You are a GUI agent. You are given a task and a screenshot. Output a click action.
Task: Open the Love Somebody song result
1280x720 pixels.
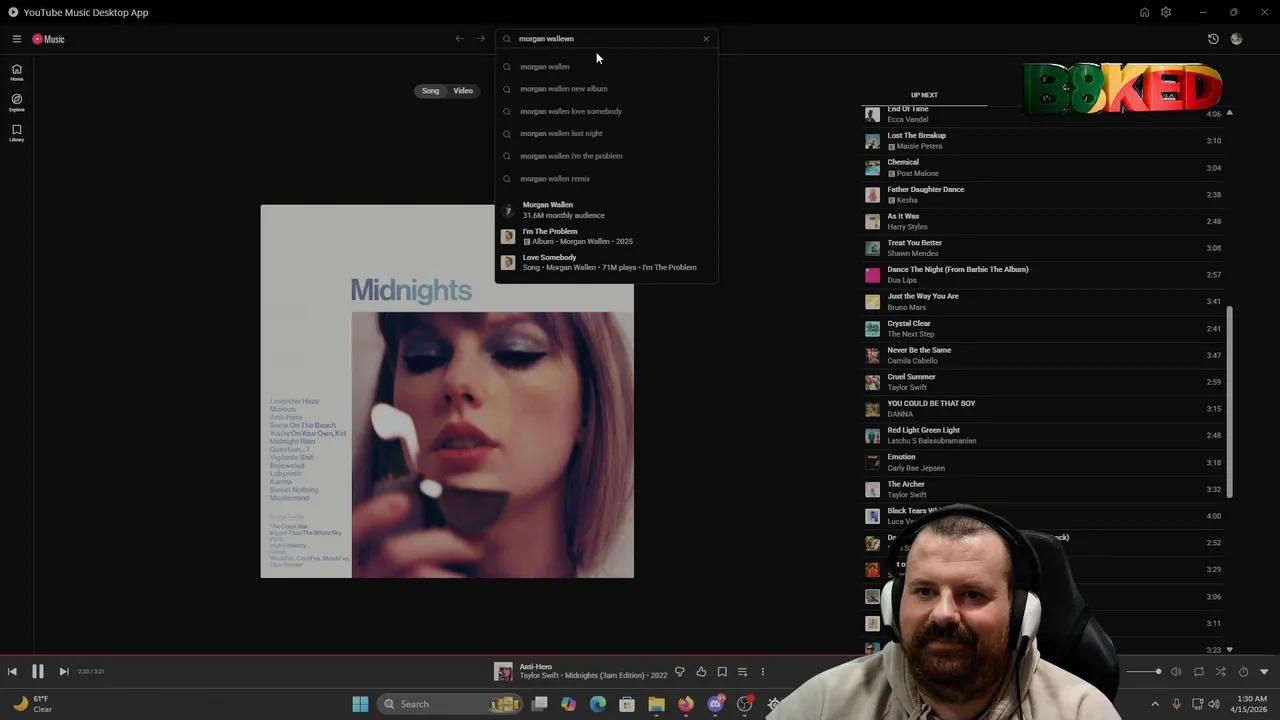pyautogui.click(x=606, y=262)
